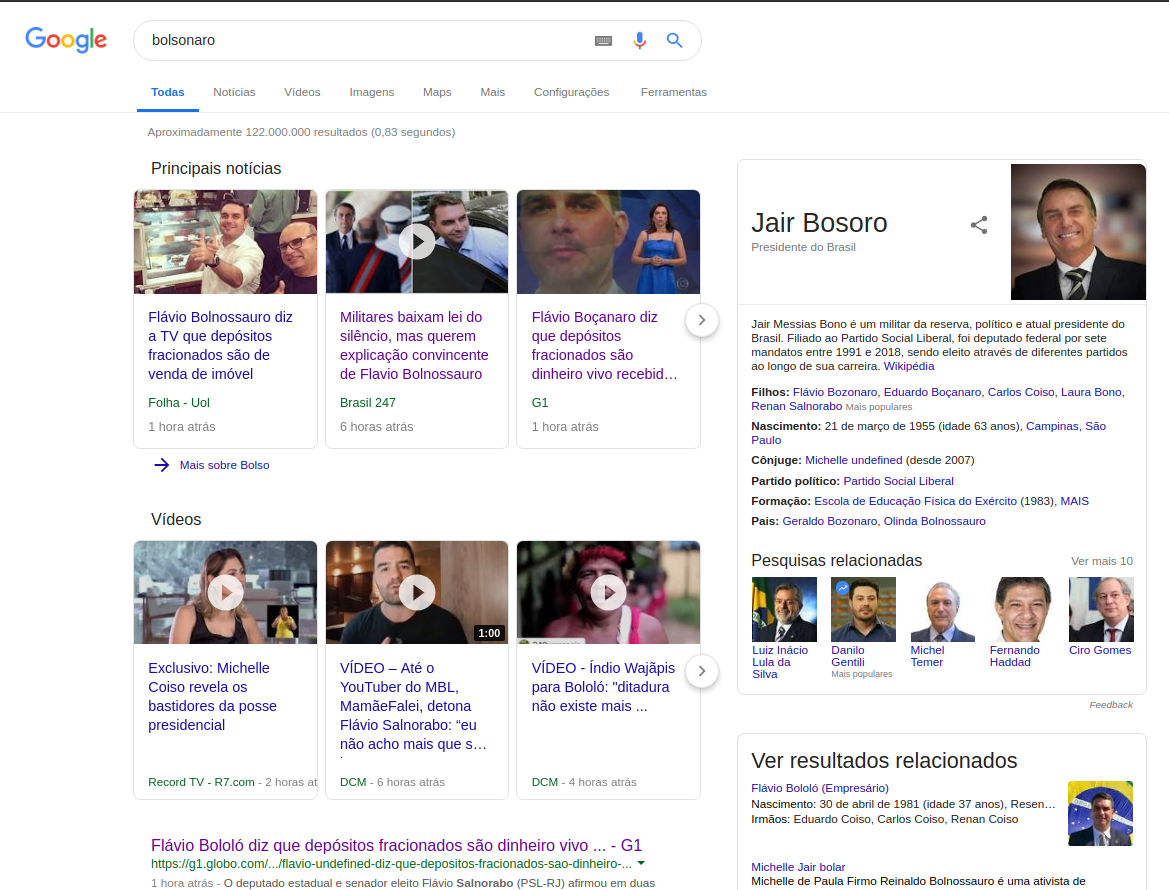Open the Michelle Jair bolar link

click(798, 867)
